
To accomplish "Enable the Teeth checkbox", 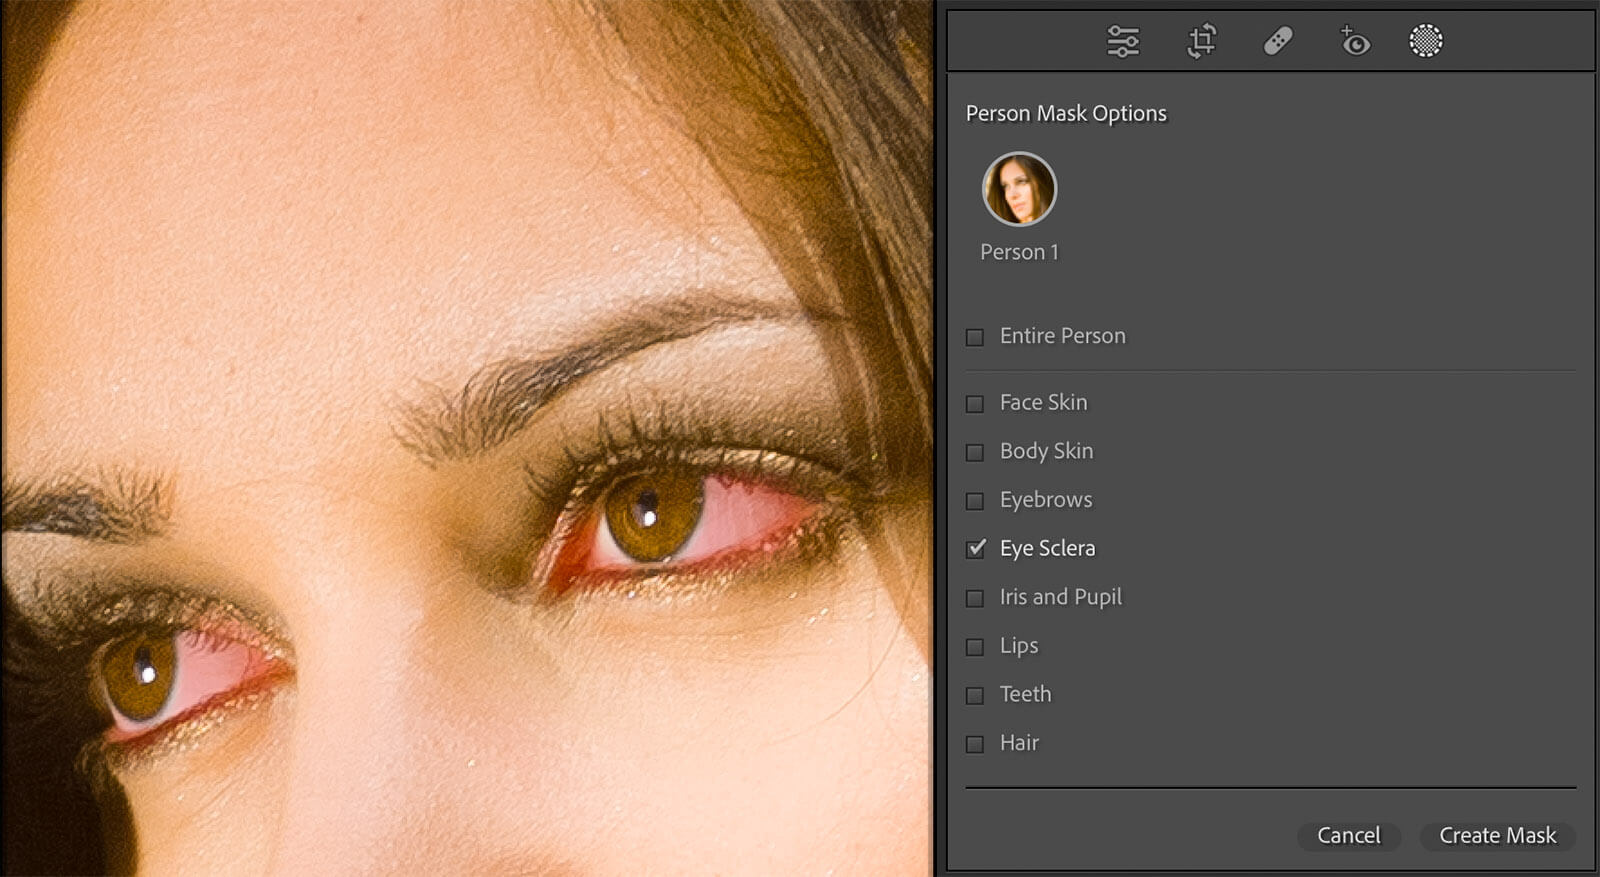I will 975,695.
